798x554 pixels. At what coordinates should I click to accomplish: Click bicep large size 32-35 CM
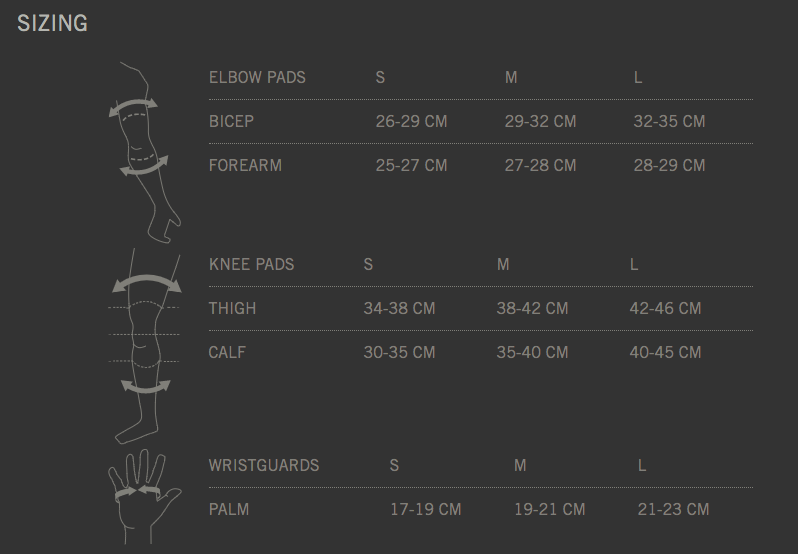pyautogui.click(x=669, y=121)
